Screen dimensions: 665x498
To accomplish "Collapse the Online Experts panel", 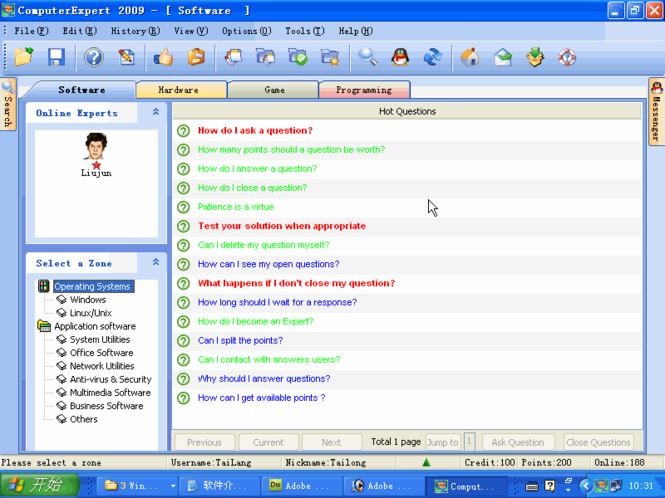I will (156, 113).
